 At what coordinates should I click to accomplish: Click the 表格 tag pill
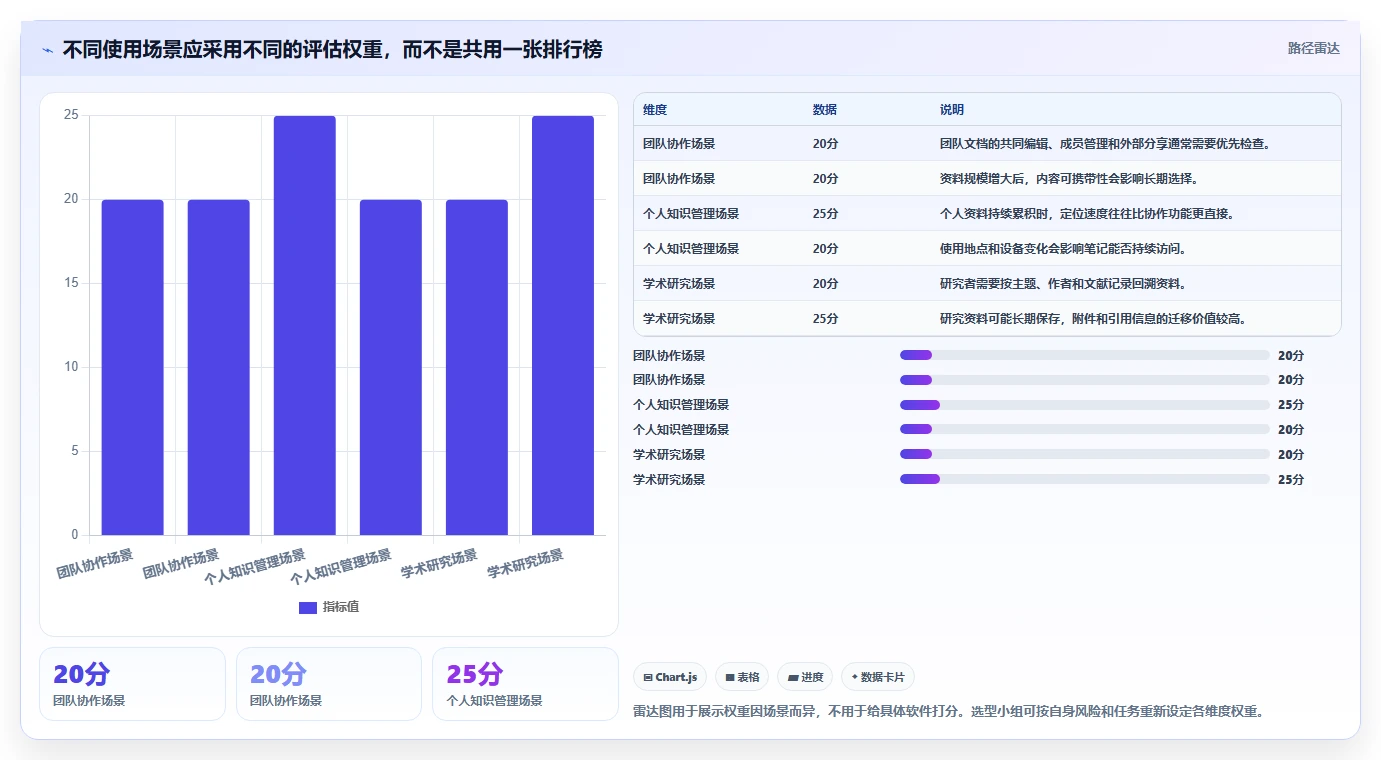[742, 677]
